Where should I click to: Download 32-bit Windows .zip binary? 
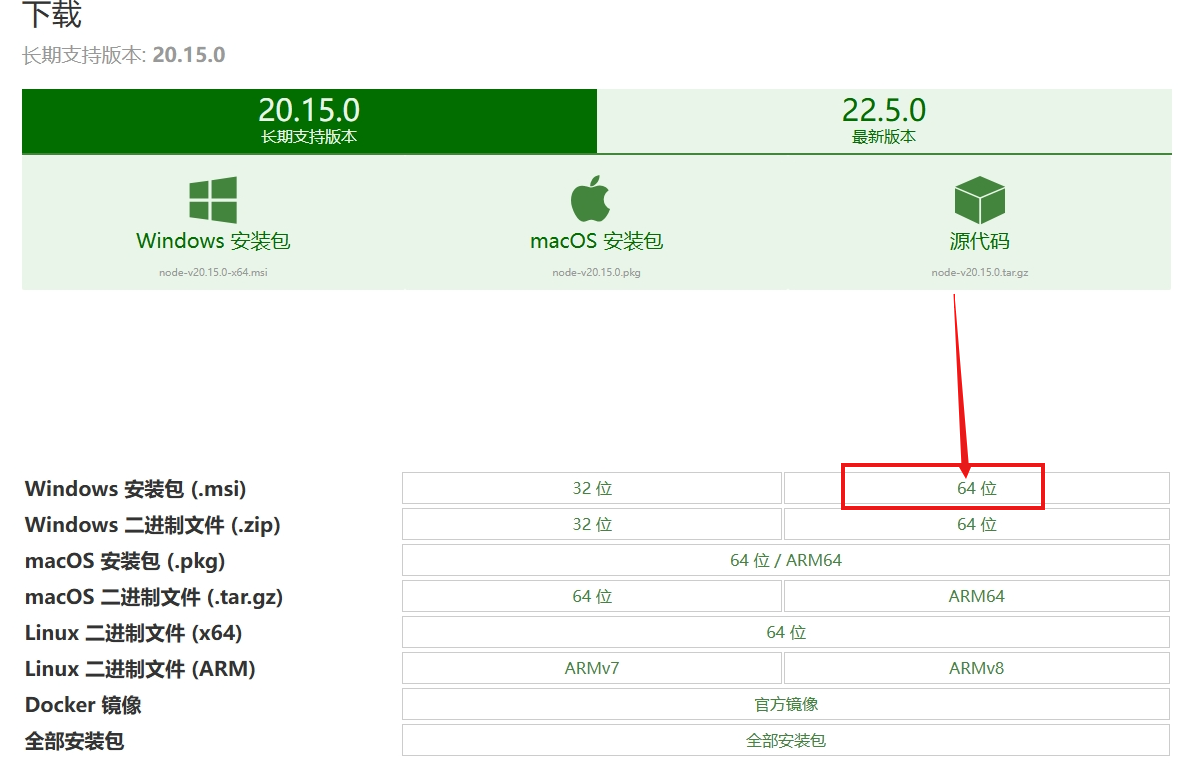point(592,524)
